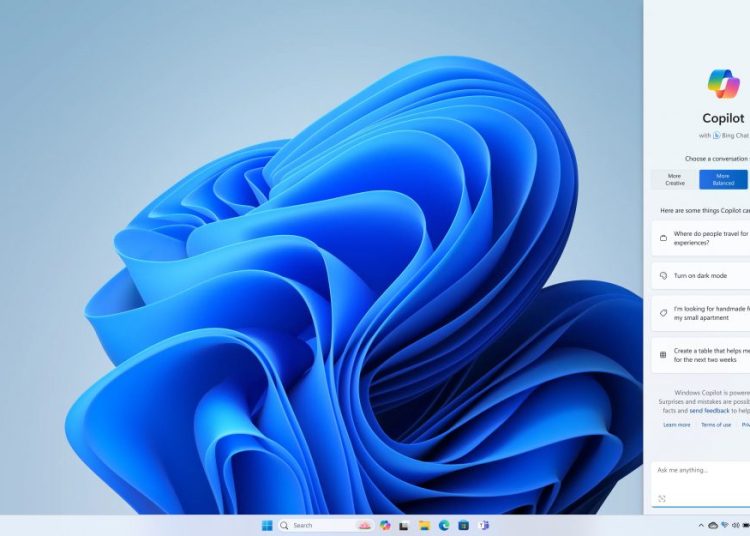The image size is (750, 536).
Task: Click the search highlight icon in Search box
Action: click(x=364, y=525)
